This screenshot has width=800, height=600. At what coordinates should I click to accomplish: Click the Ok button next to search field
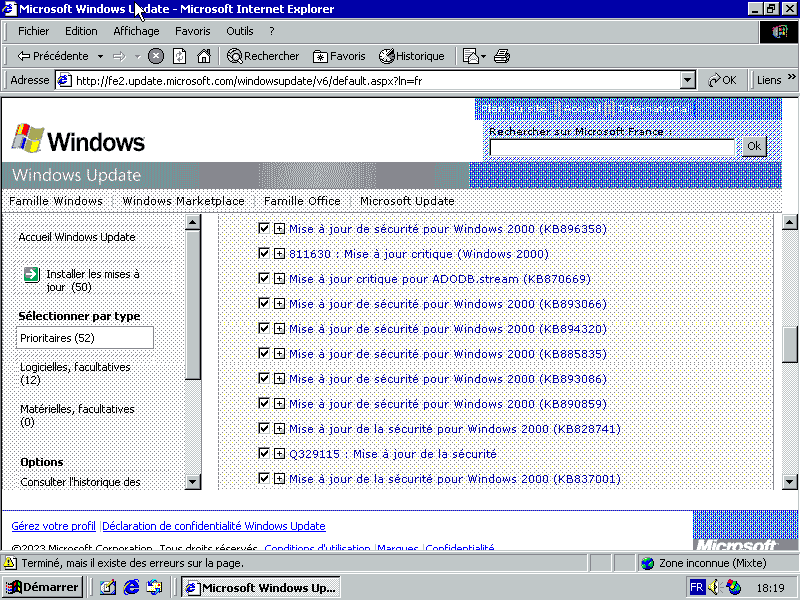(x=754, y=146)
